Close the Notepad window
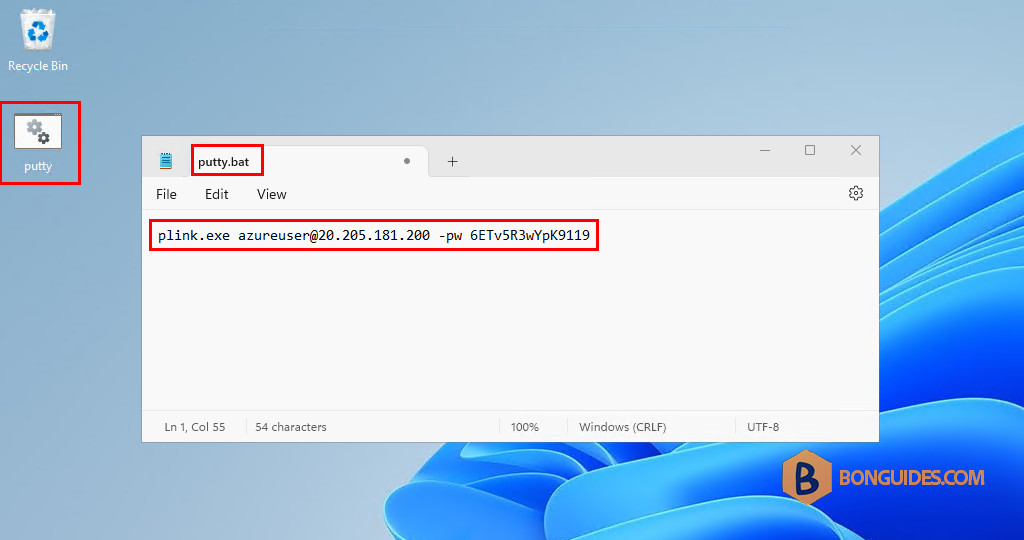The height and width of the screenshot is (540, 1024). click(856, 150)
